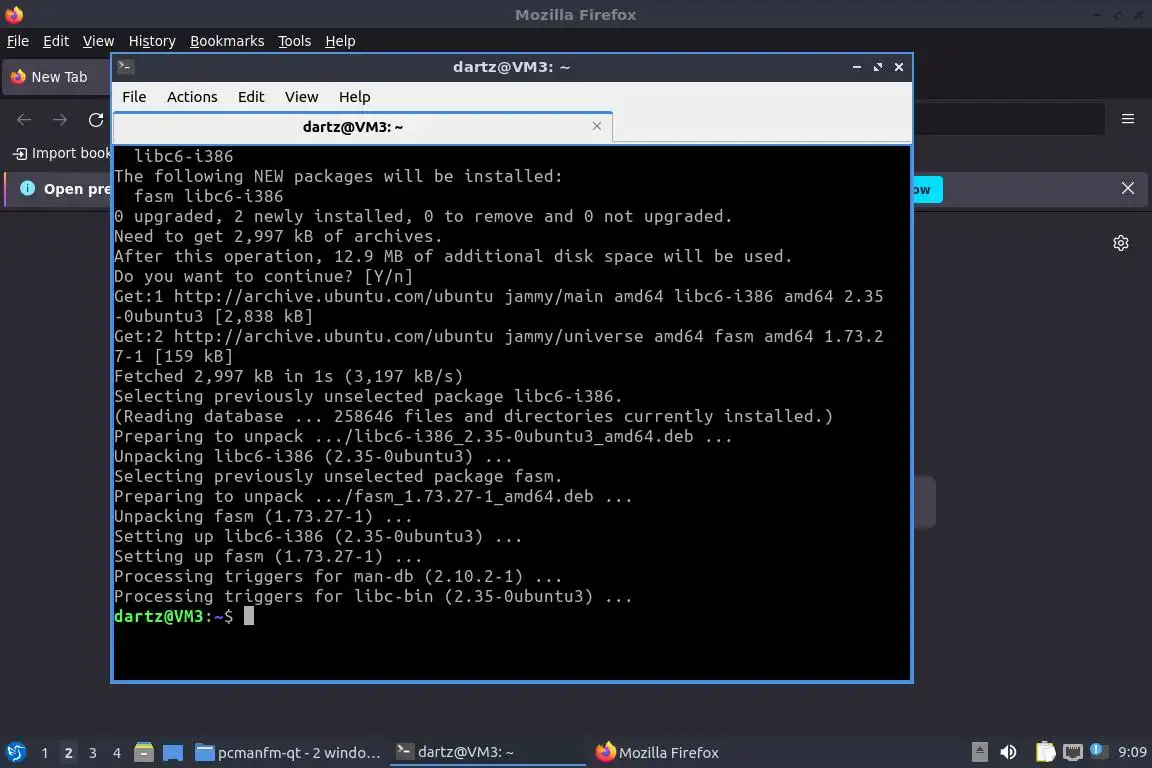Image resolution: width=1152 pixels, height=768 pixels.
Task: Dismiss the Firefox notification bar
Action: tap(1128, 188)
